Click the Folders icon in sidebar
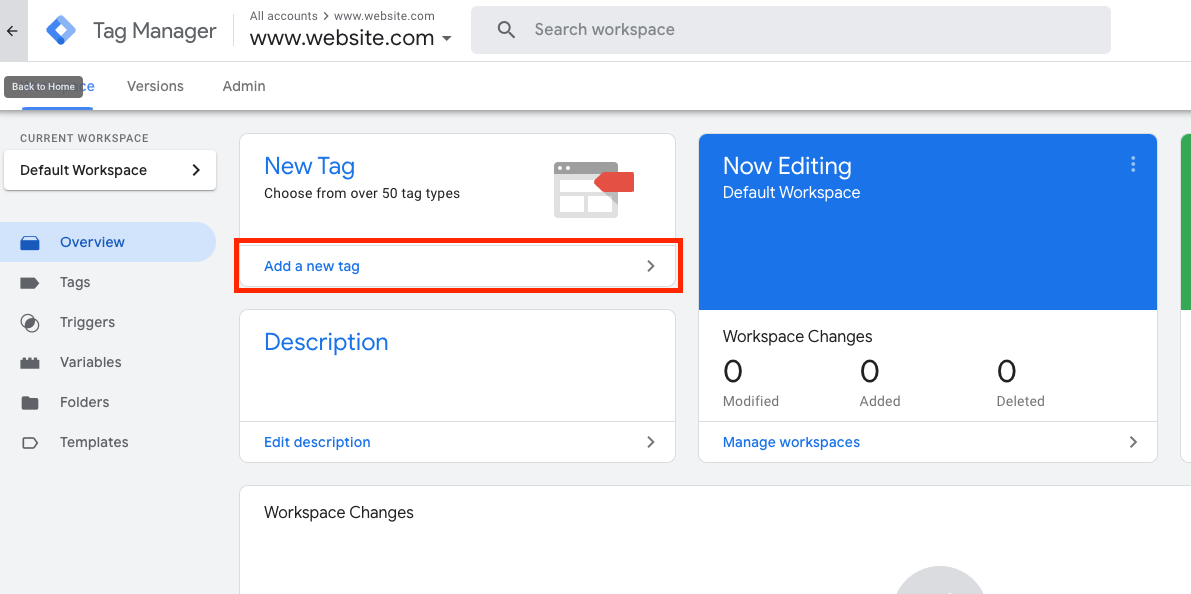This screenshot has height=594, width=1191. pos(30,403)
